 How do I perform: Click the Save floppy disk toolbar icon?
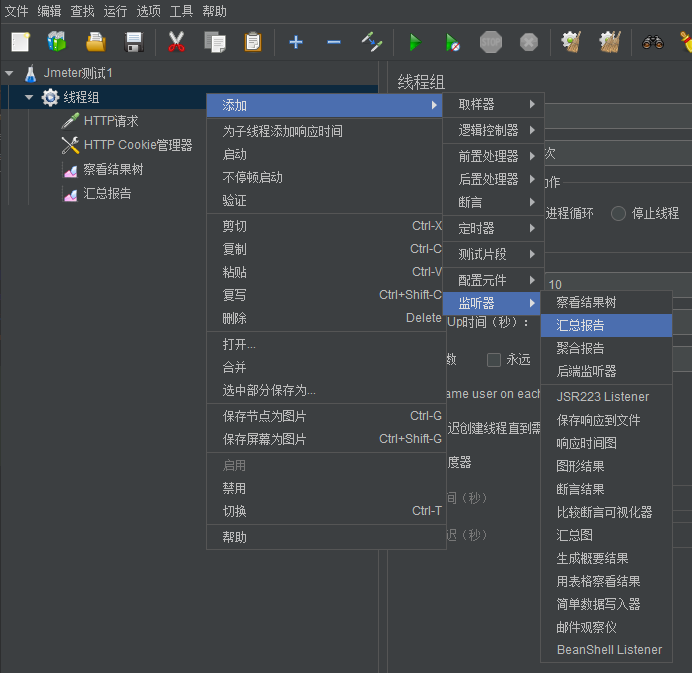coord(133,42)
